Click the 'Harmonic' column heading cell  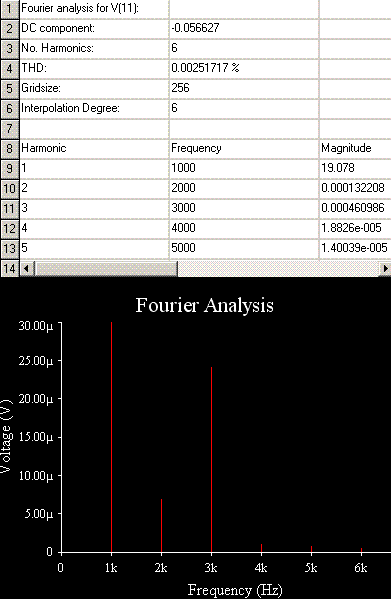pos(94,149)
